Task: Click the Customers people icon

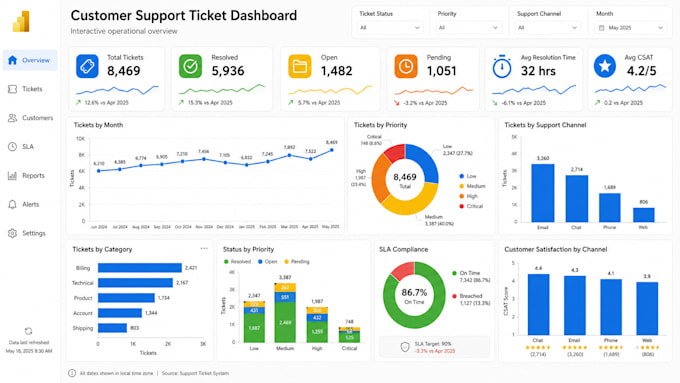Action: pos(12,118)
